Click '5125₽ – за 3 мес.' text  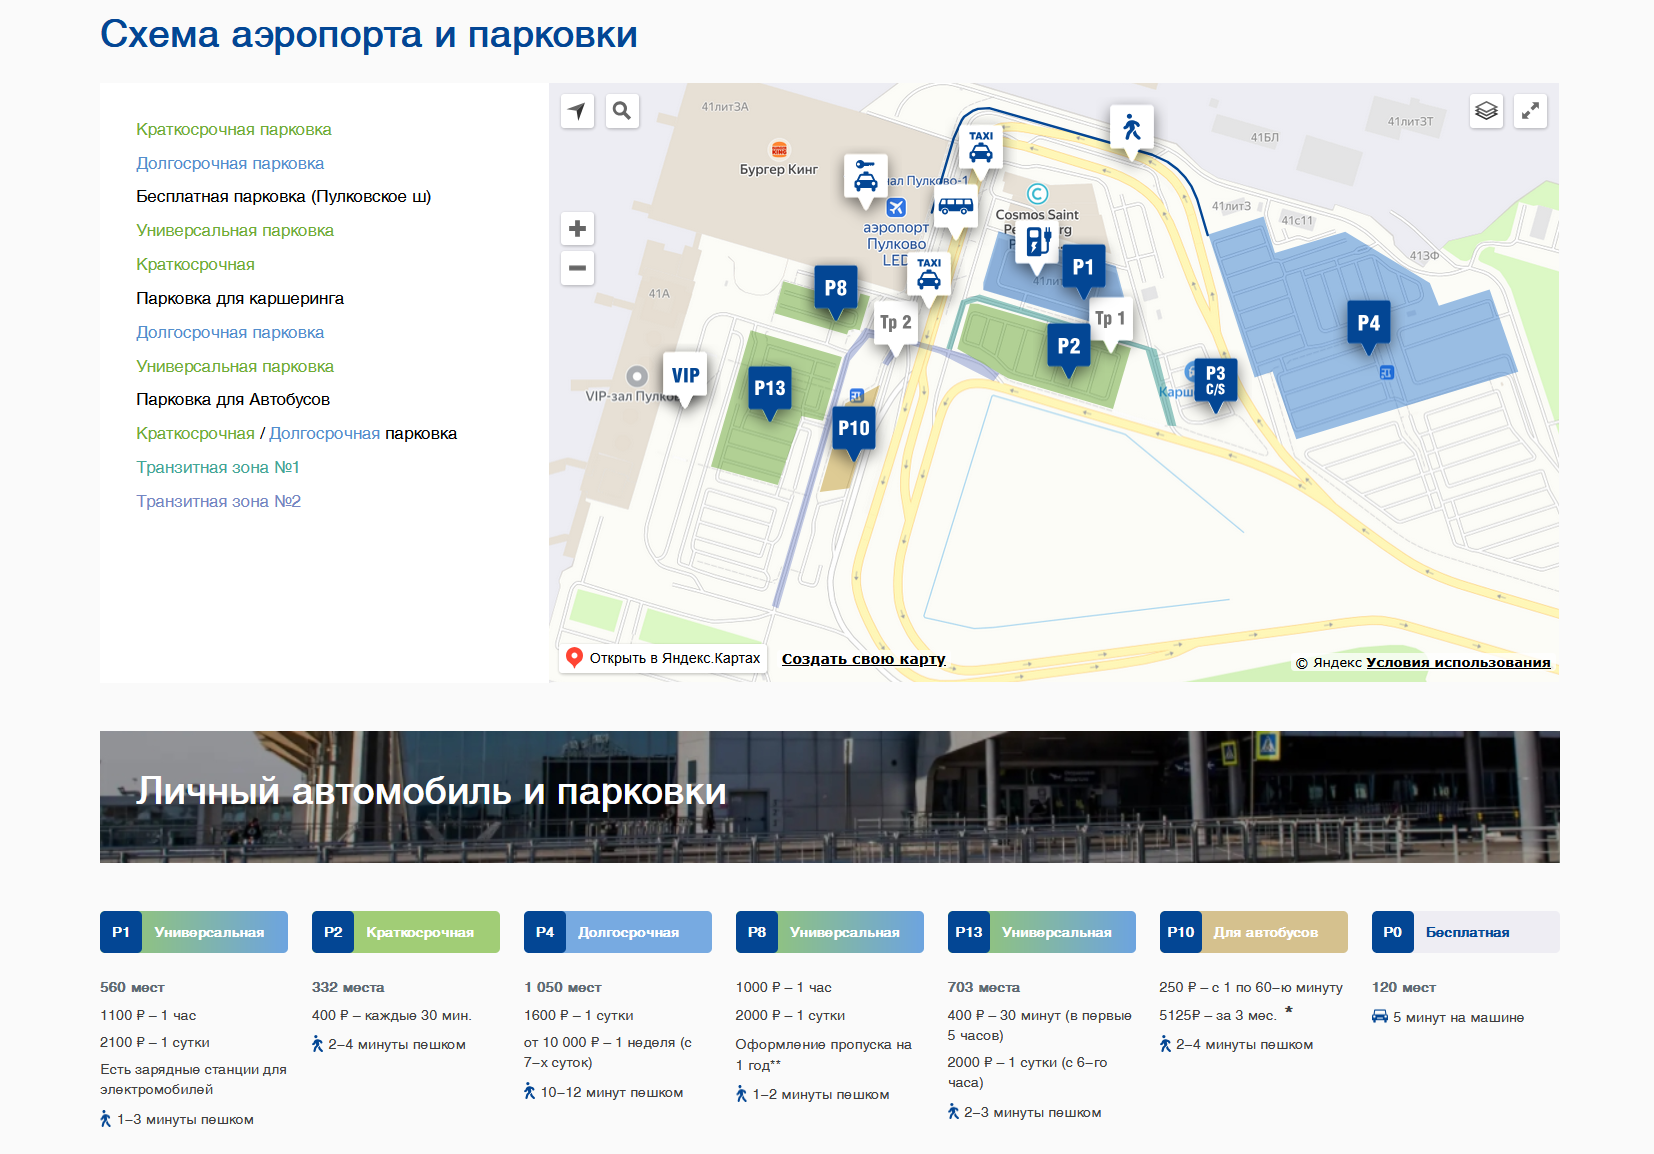1218,1015
